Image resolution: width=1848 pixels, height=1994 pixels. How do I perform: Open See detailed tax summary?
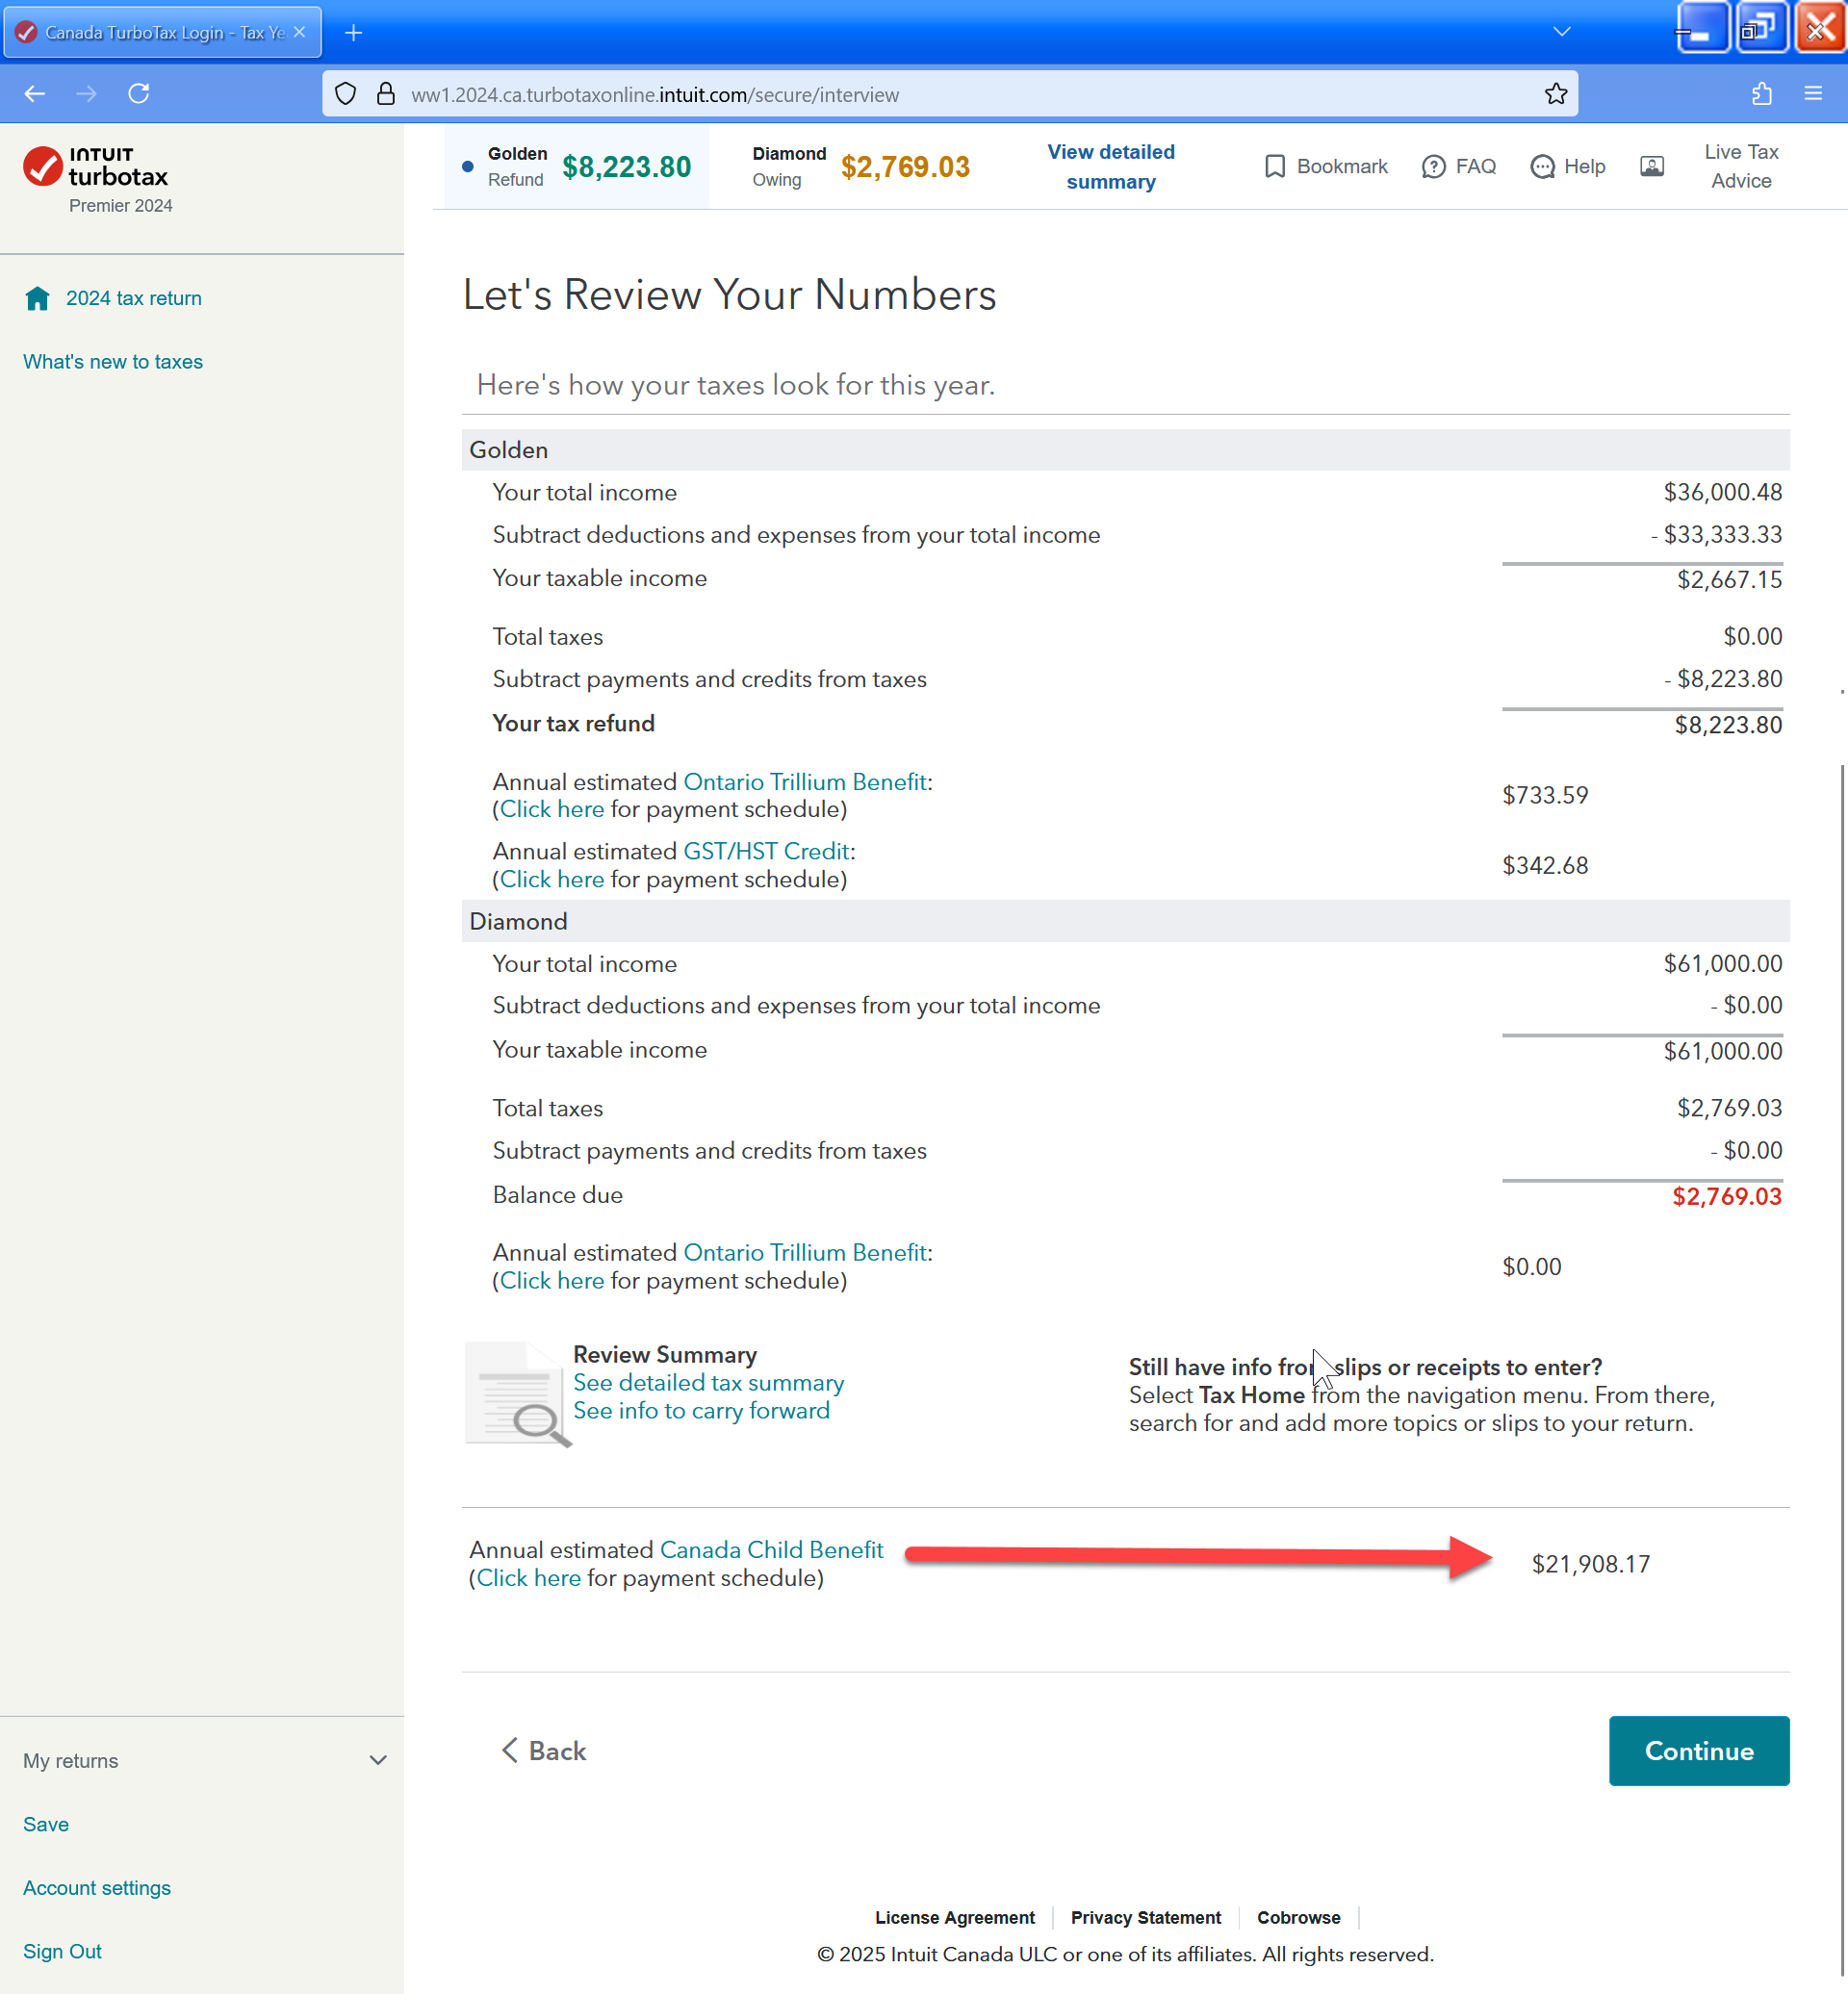click(709, 1382)
